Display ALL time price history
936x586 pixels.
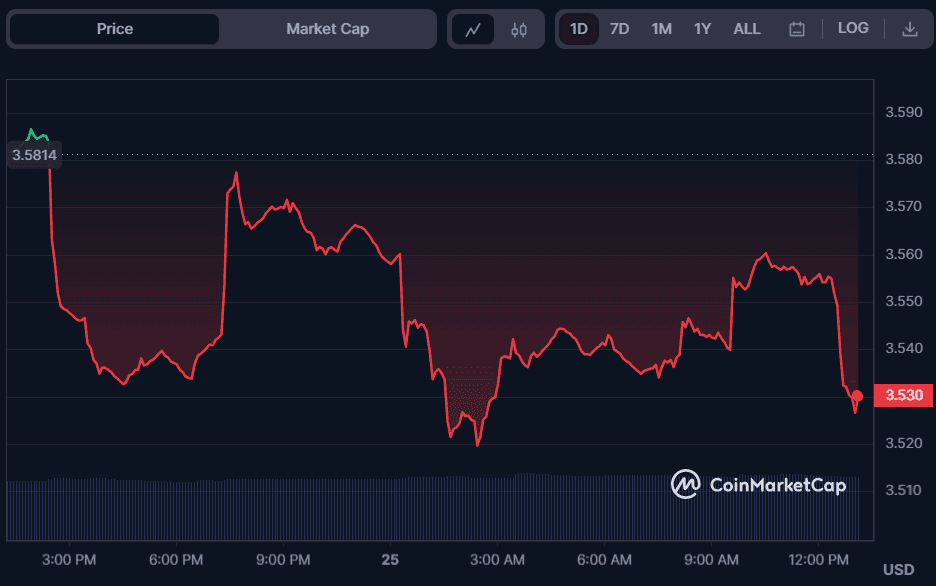(x=747, y=29)
